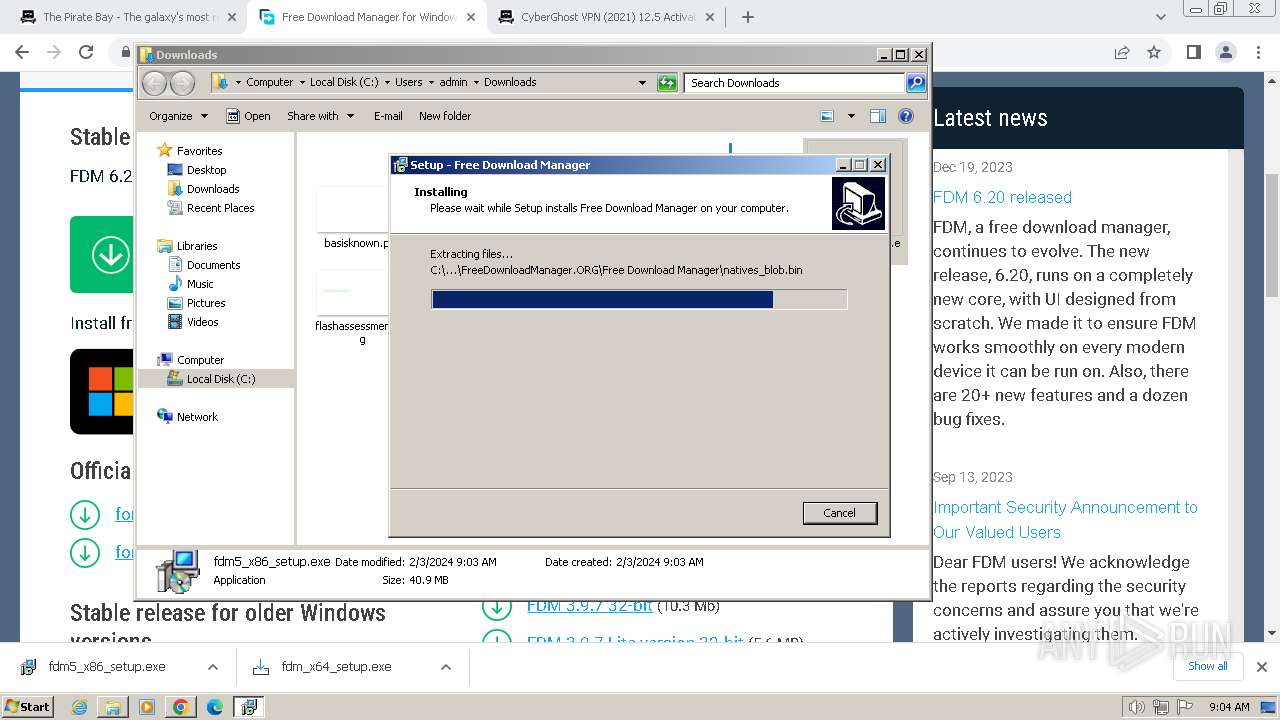
Task: Close the downloads bar
Action: pos(1261,667)
